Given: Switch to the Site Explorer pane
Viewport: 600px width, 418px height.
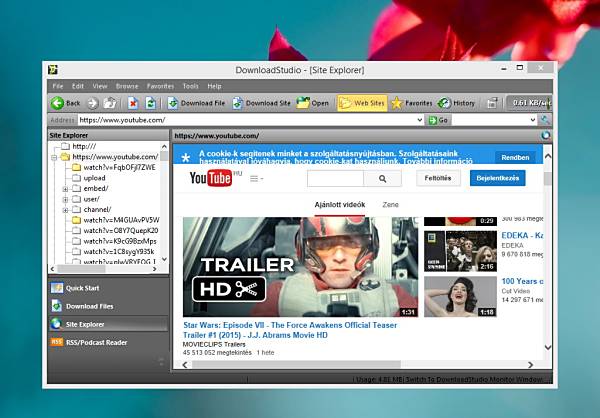Looking at the screenshot, I should (x=109, y=324).
